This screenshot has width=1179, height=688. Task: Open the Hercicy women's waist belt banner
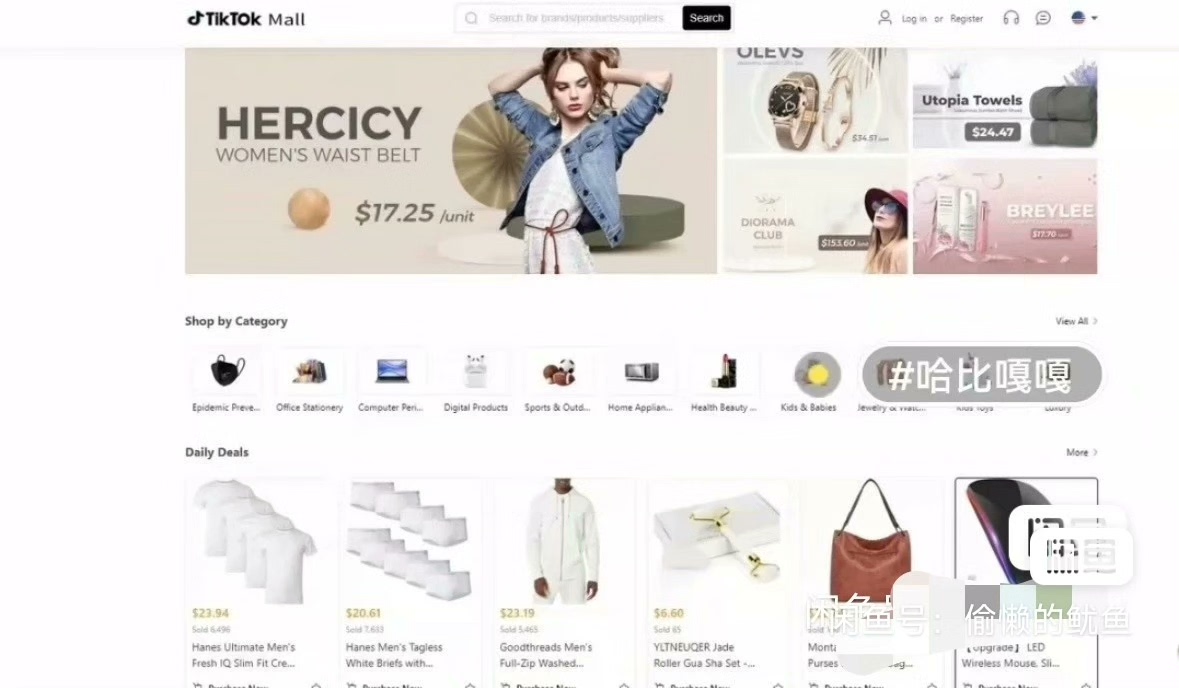451,161
